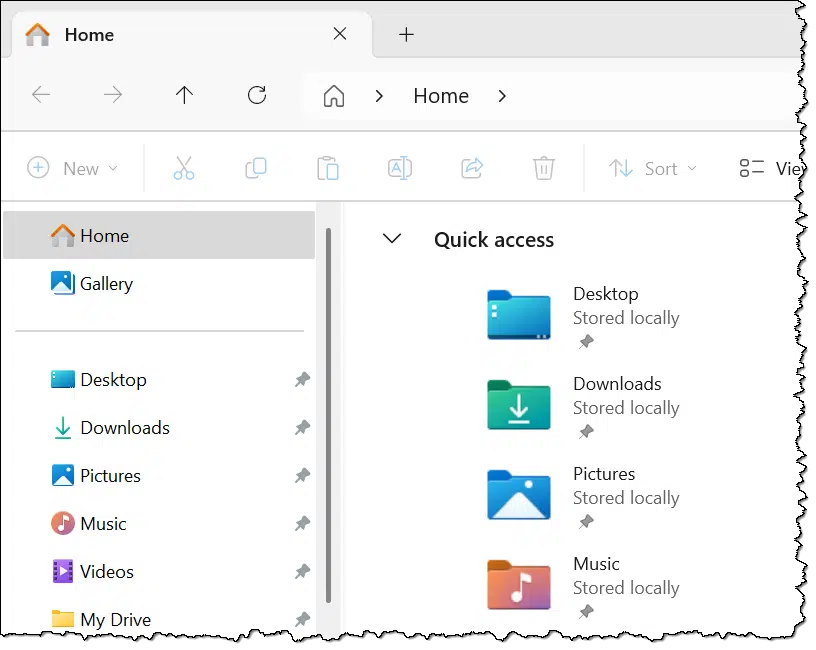Expand chevron after house icon in address bar
816x650 pixels.
coord(379,96)
